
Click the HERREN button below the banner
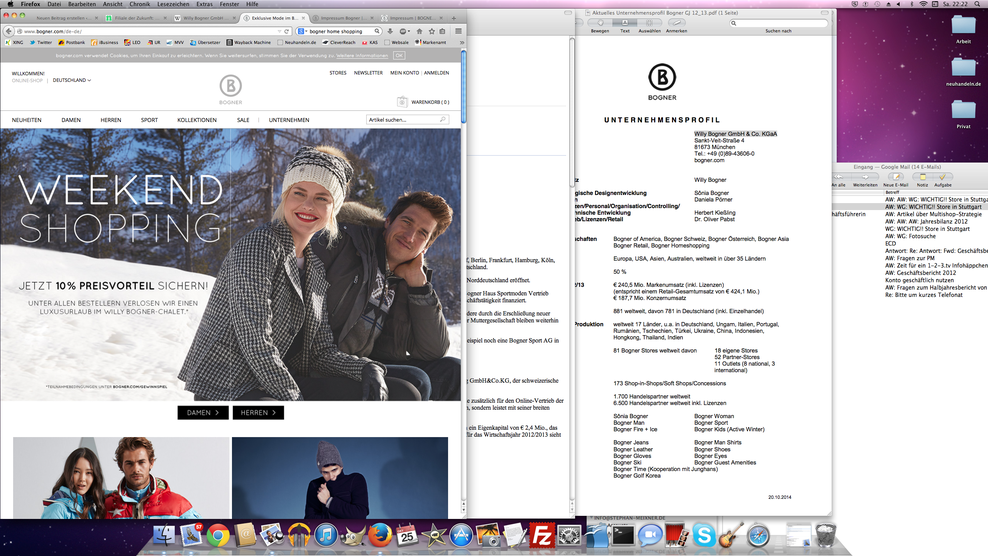(258, 413)
